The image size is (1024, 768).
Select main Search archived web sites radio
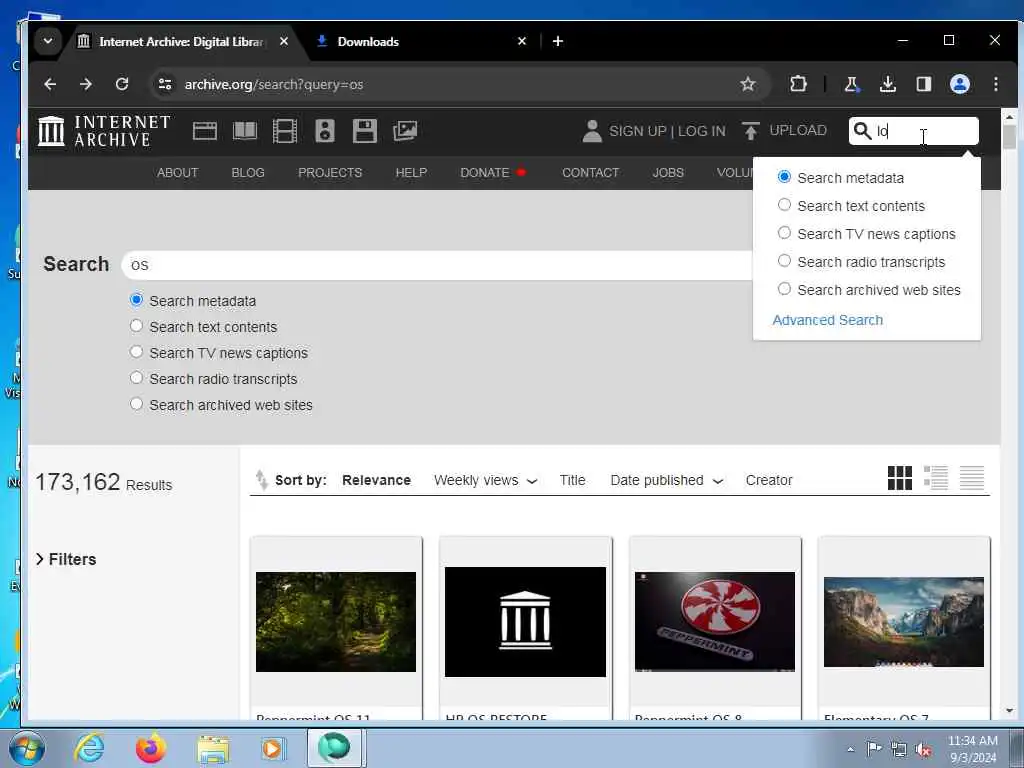(x=136, y=404)
